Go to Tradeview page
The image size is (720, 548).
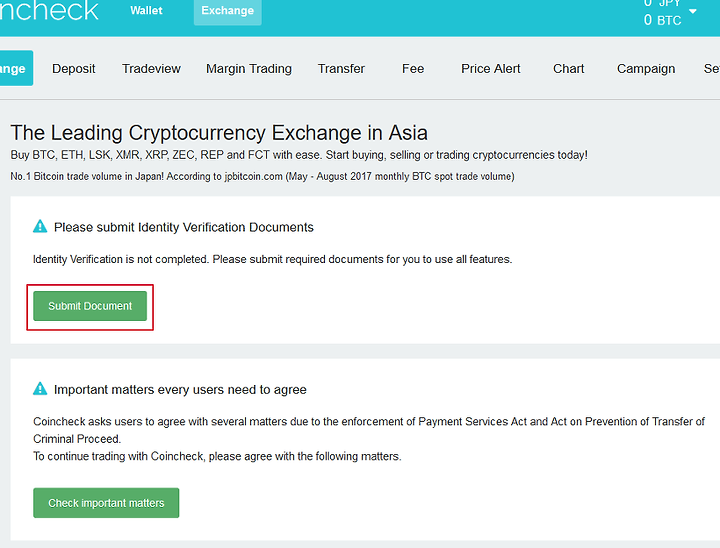(152, 68)
